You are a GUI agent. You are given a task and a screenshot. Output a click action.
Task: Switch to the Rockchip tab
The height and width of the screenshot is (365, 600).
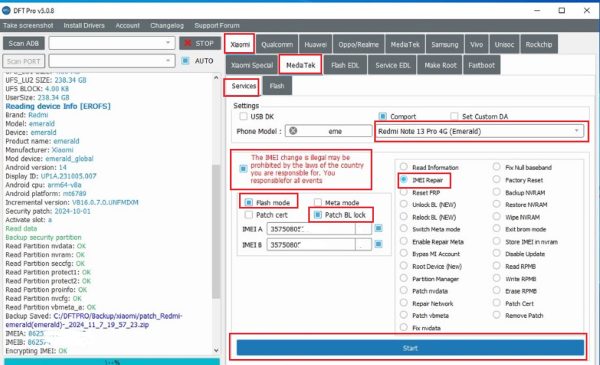coord(539,44)
